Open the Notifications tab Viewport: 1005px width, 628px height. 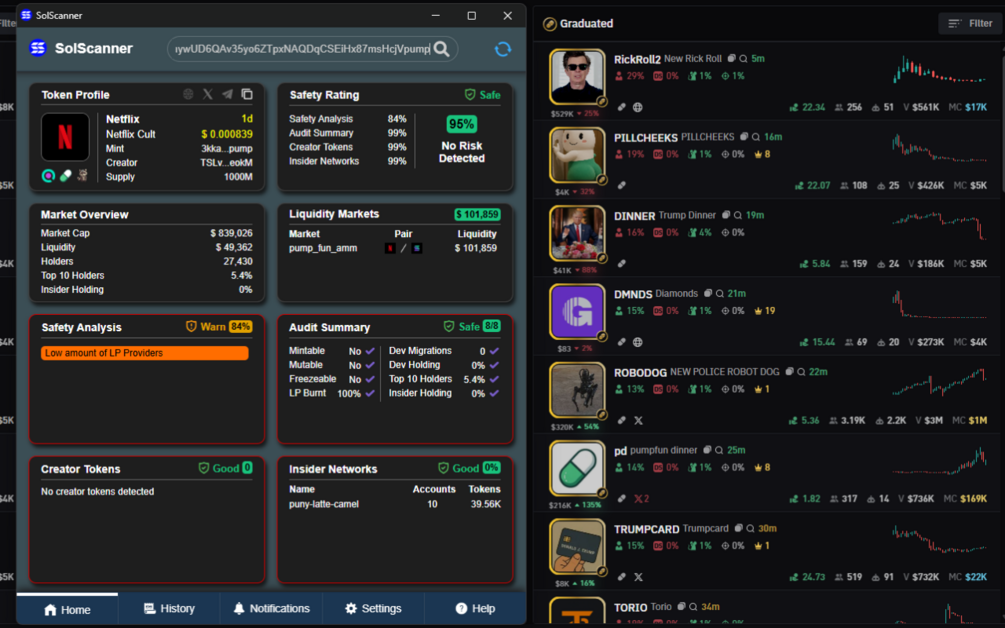pyautogui.click(x=271, y=609)
